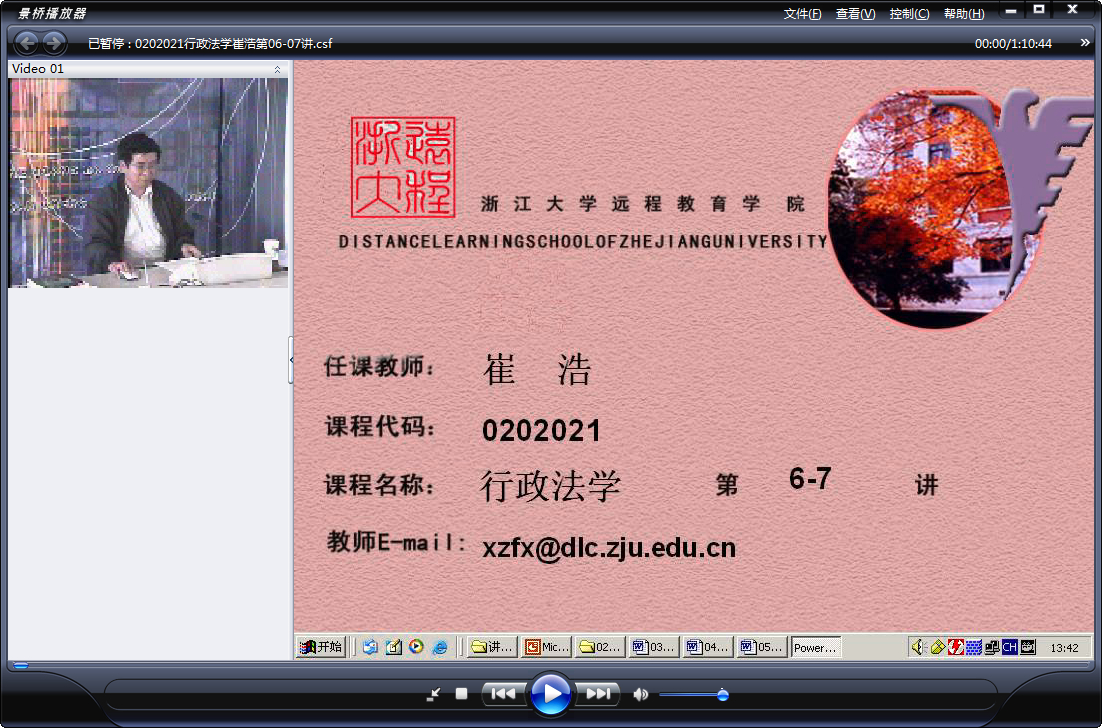
Task: Open the 帮助(H) menu
Action: click(x=964, y=13)
